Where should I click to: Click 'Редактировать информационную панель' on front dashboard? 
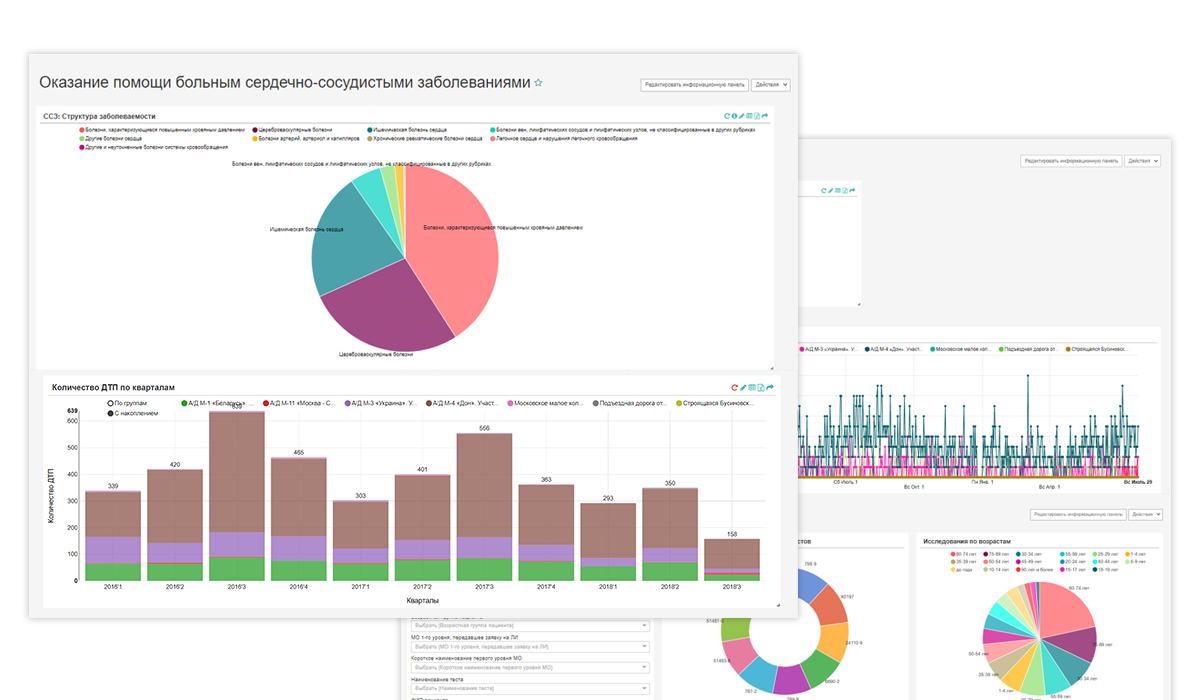pyautogui.click(x=694, y=85)
